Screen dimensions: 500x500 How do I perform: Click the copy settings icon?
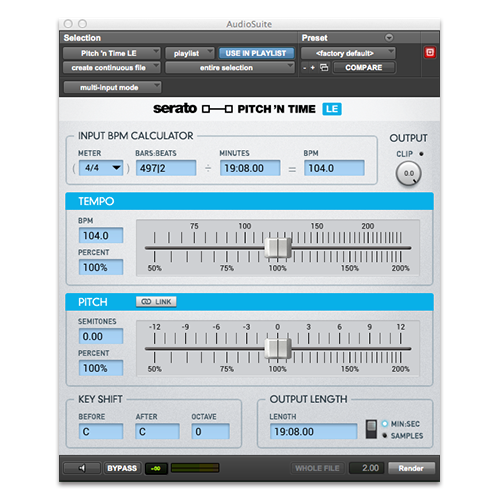pos(324,68)
